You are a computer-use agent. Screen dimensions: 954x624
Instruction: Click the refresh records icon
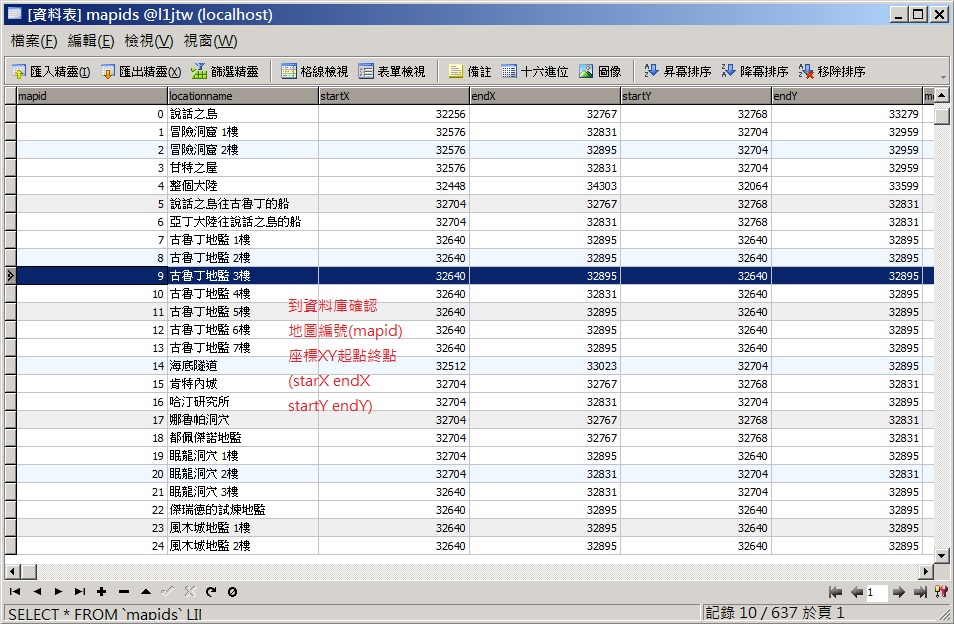(211, 591)
